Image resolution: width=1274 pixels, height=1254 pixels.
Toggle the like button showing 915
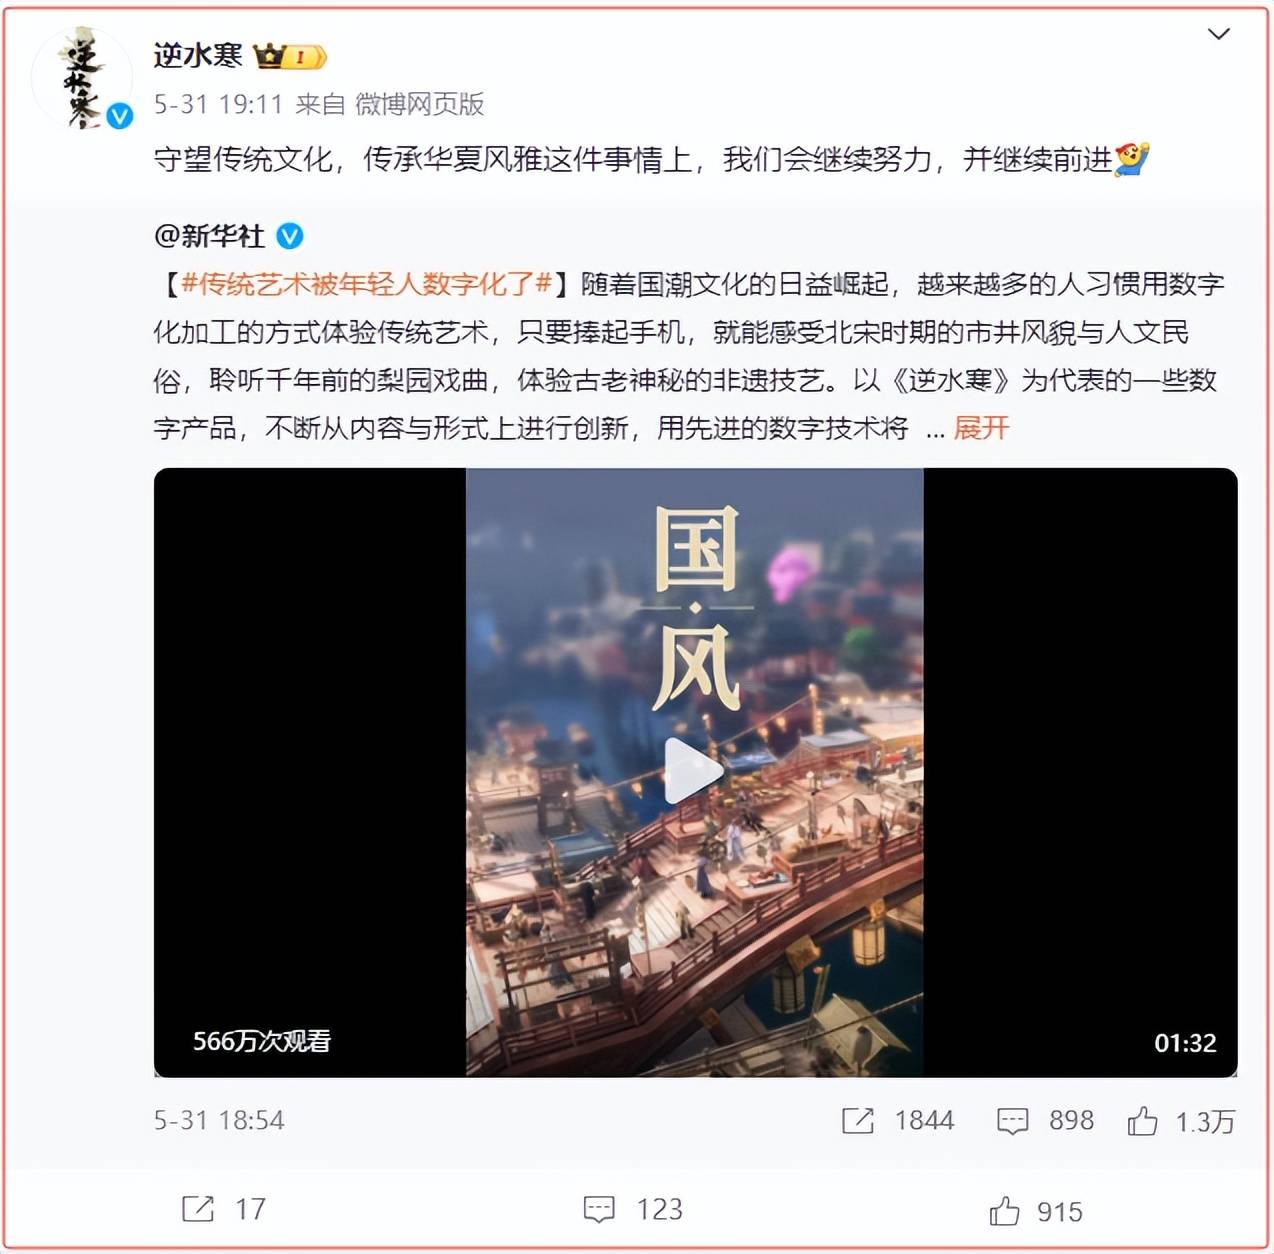coord(1004,1211)
